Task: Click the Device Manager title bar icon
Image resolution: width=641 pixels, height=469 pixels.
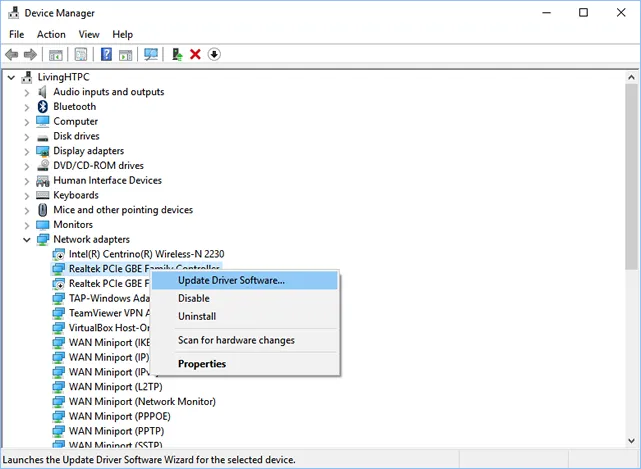Action: 13,13
